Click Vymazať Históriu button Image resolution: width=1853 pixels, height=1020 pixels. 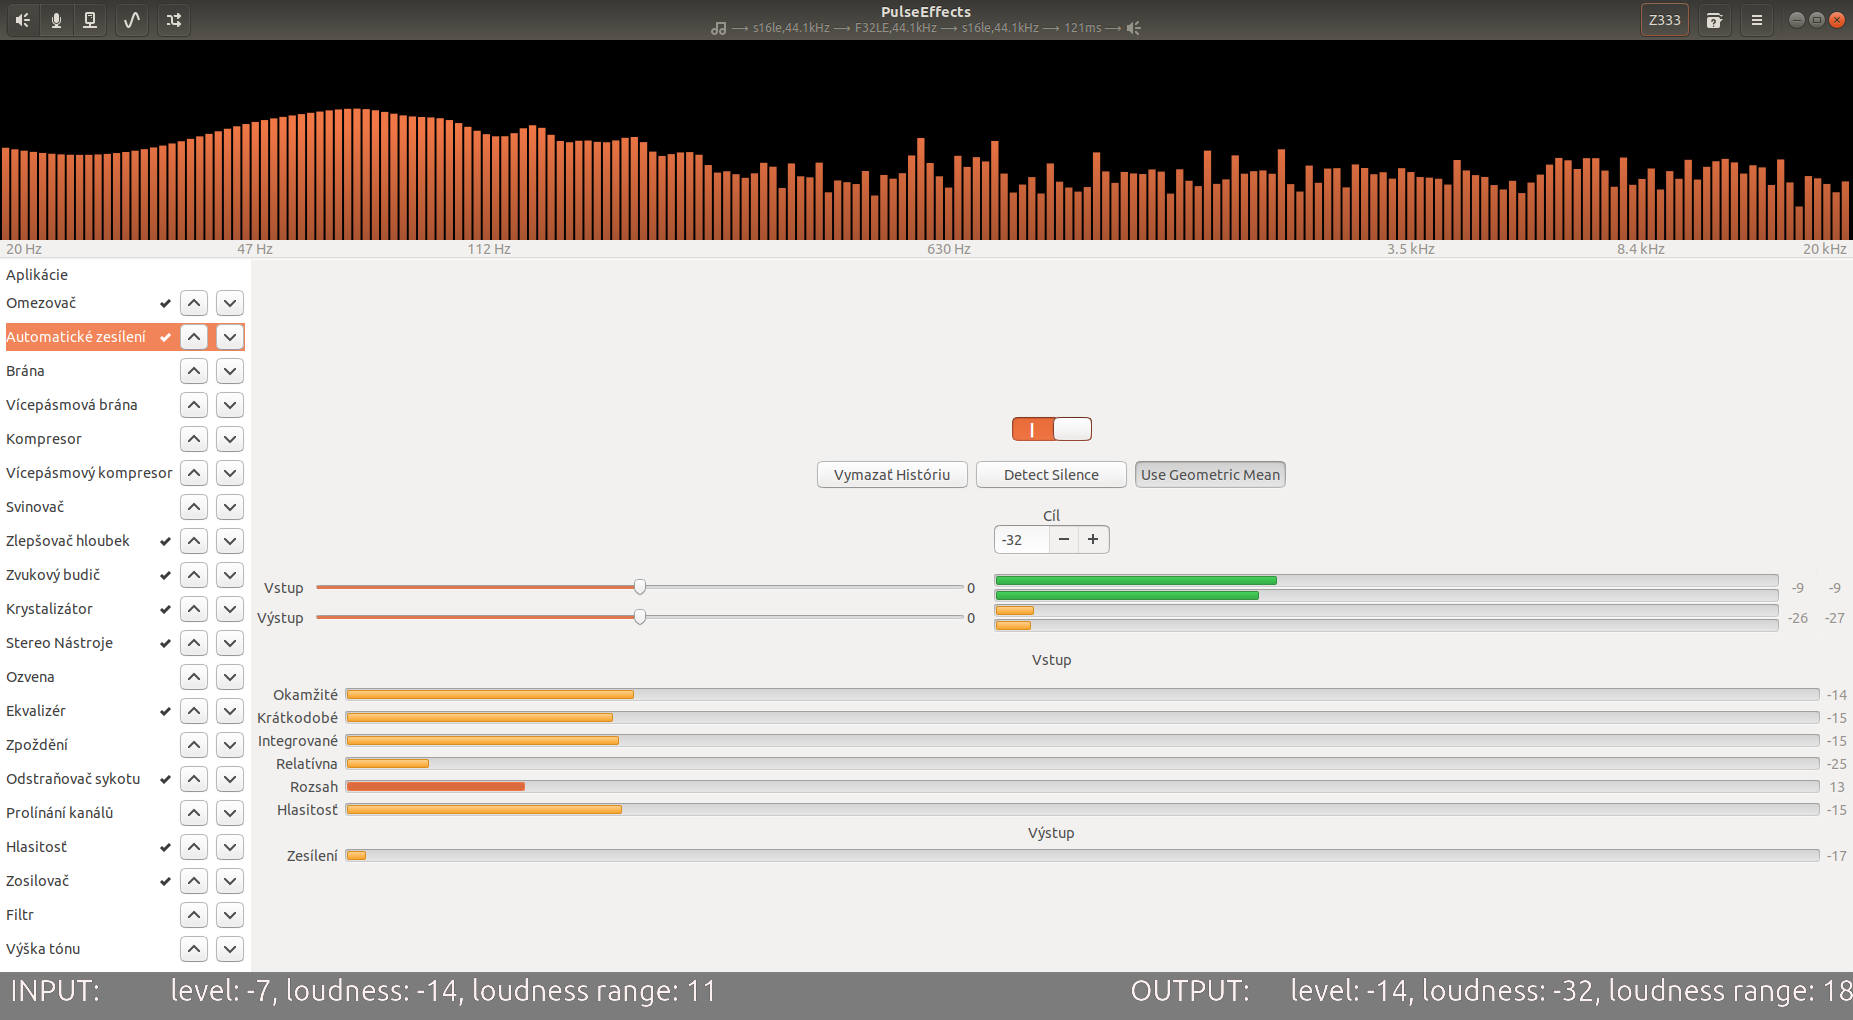coord(892,475)
